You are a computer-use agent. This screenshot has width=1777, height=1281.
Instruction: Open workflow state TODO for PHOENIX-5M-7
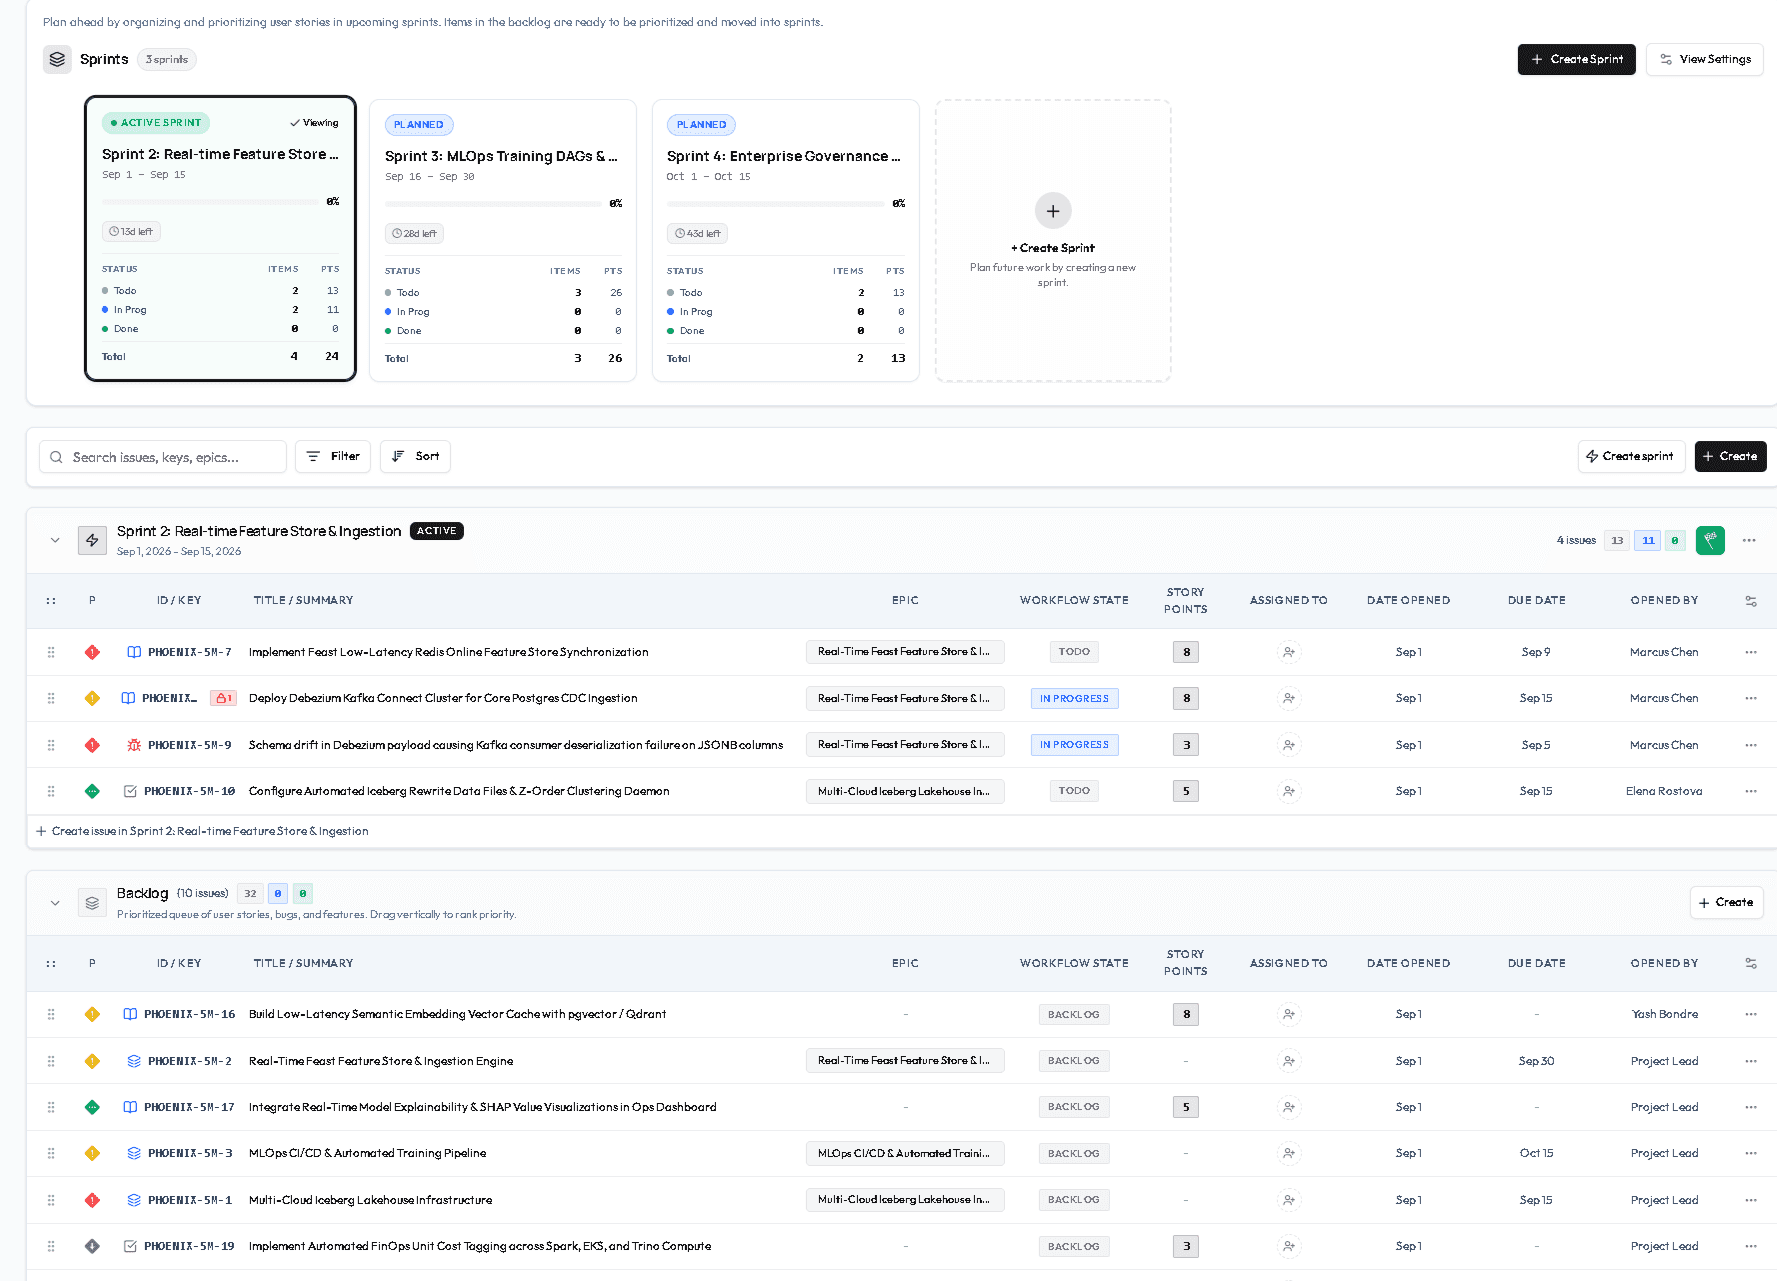click(1074, 652)
